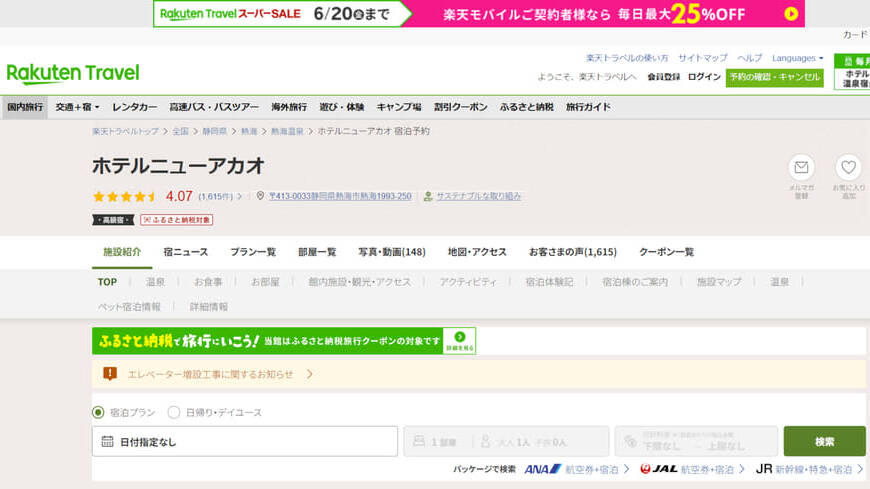Open elevator construction notice chevron
Screen dimensions: 870x489
310,374
